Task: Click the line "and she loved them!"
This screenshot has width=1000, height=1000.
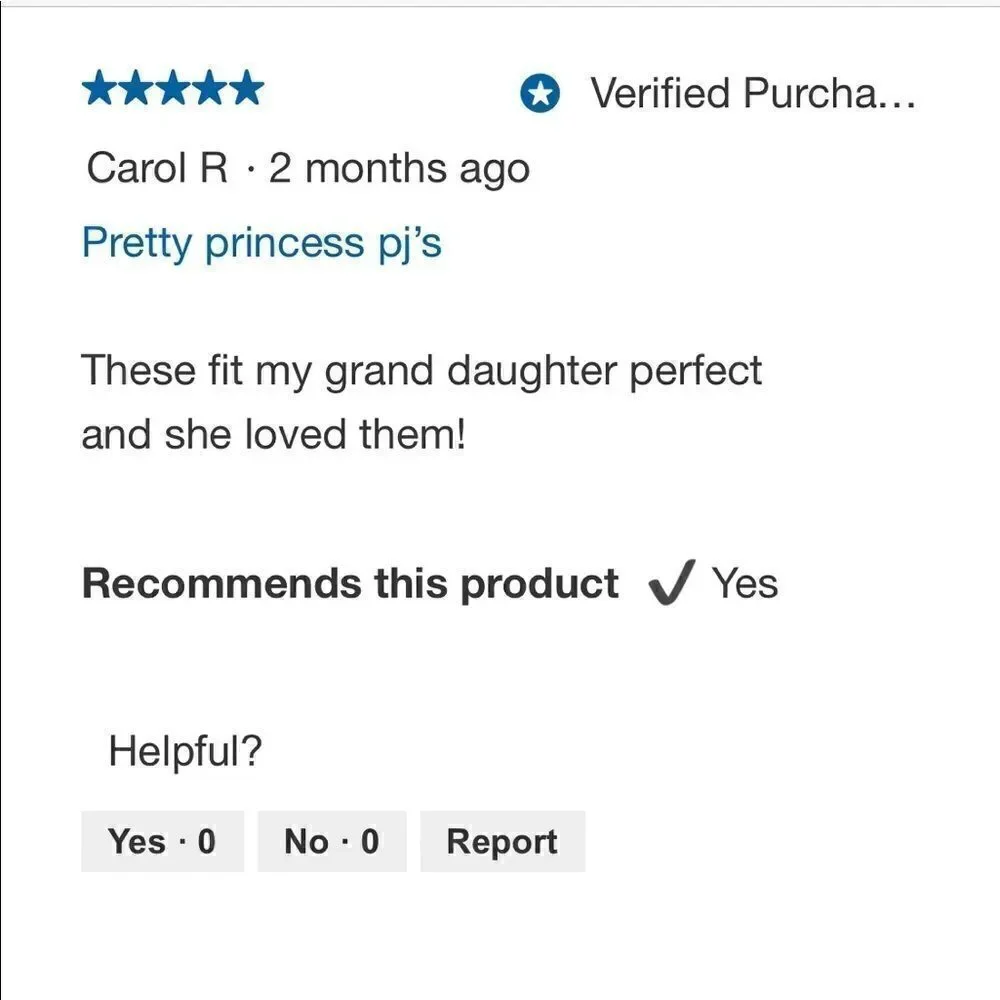Action: (274, 434)
